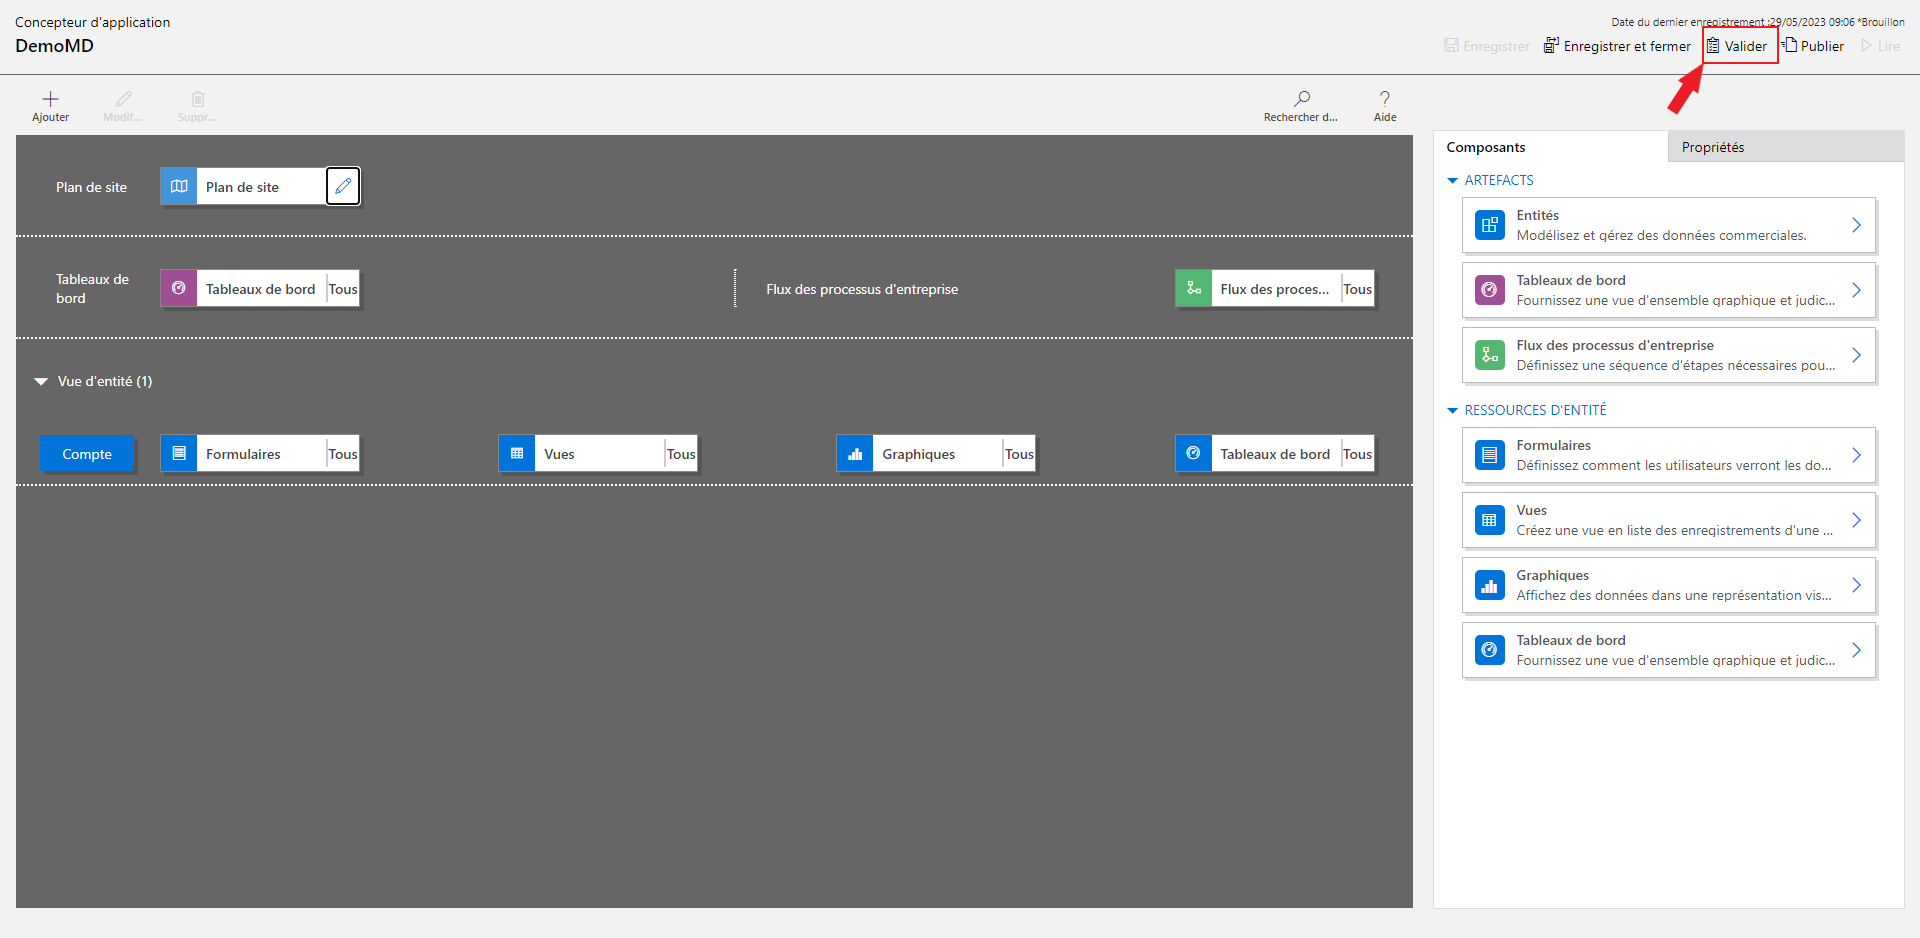Image resolution: width=1920 pixels, height=938 pixels.
Task: Open Entités component via its chevron
Action: [1856, 225]
